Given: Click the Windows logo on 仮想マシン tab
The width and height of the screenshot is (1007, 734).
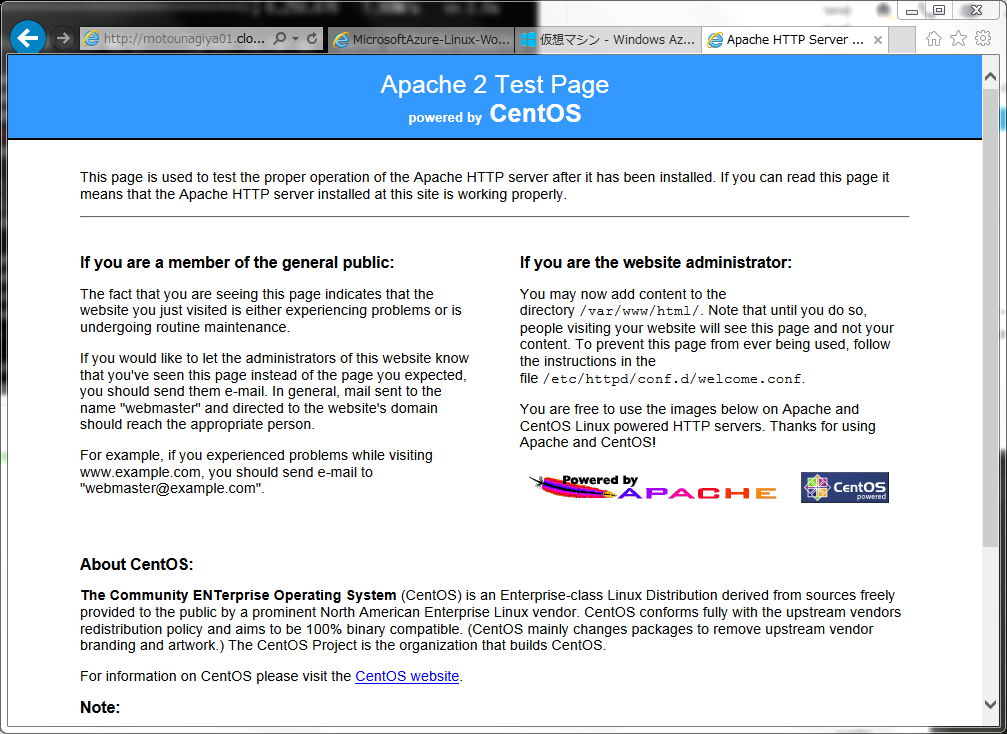Looking at the screenshot, I should (x=528, y=40).
